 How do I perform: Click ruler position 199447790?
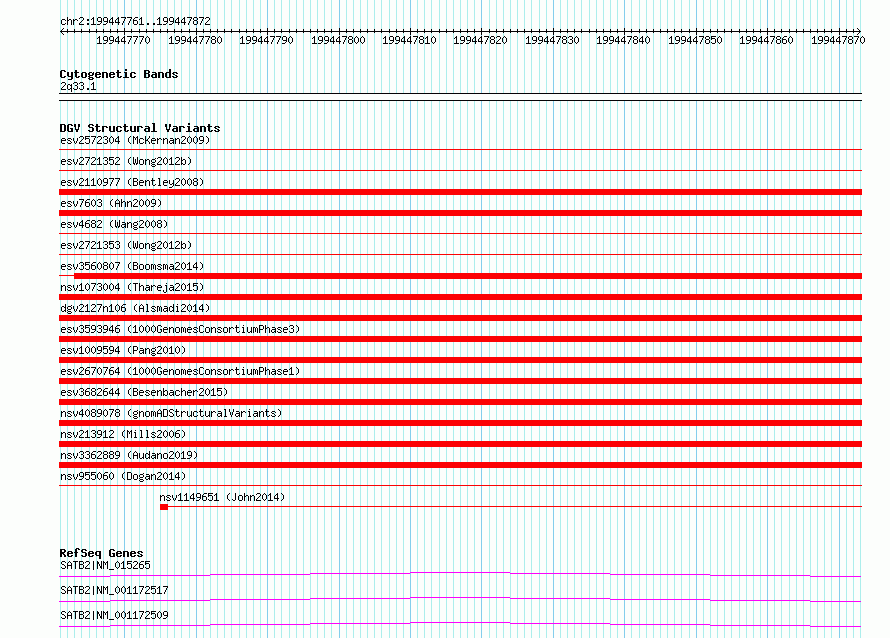266,40
